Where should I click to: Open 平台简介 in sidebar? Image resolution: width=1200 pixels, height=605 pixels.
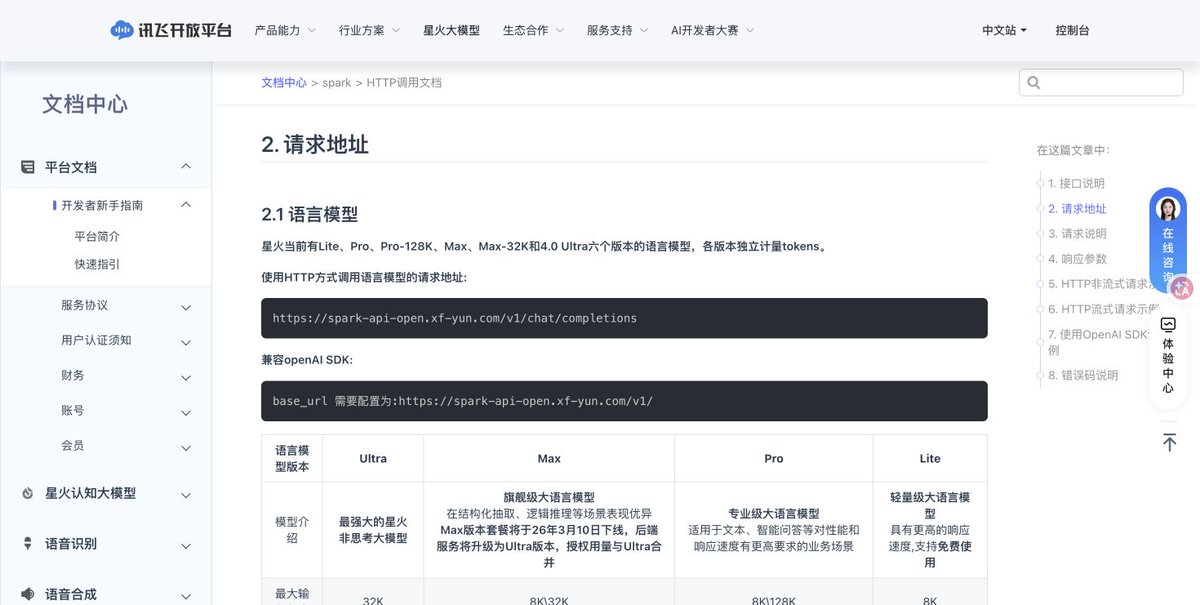click(97, 237)
